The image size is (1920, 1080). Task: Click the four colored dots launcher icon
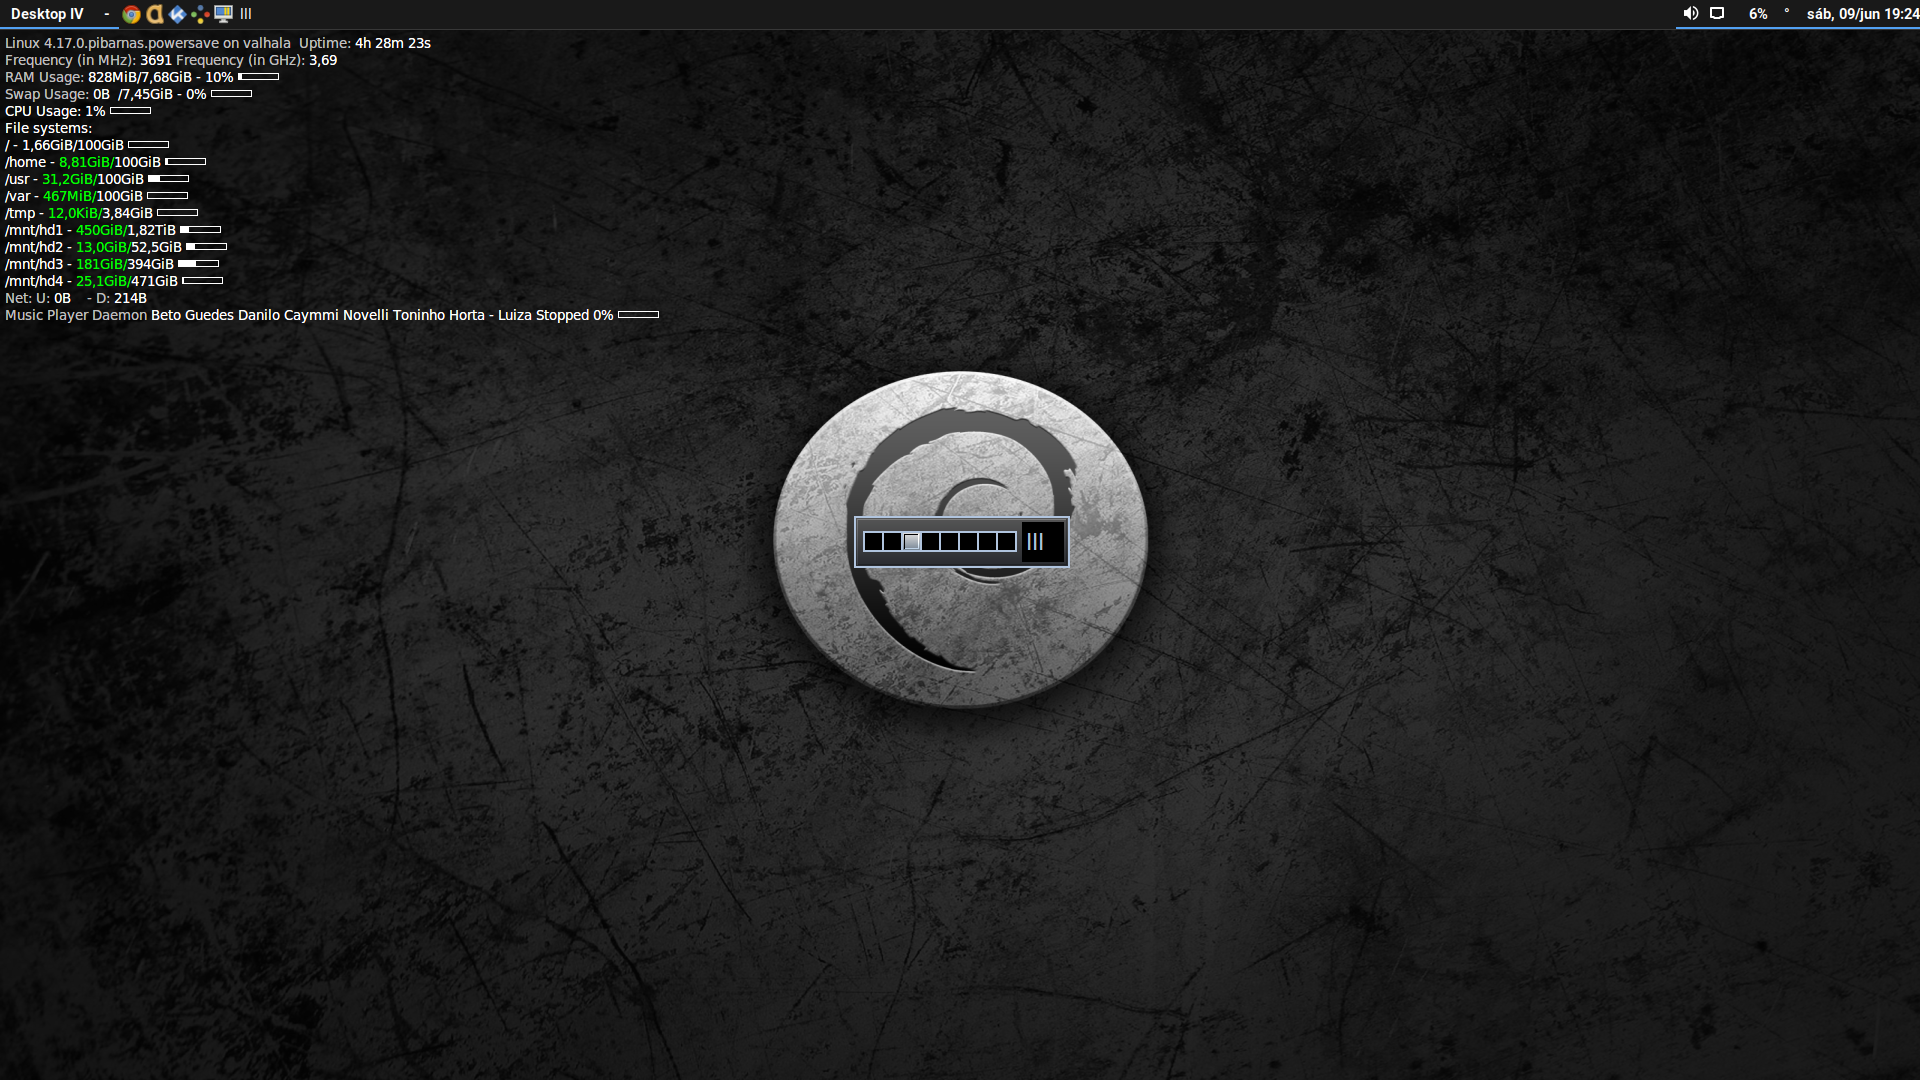coord(200,14)
